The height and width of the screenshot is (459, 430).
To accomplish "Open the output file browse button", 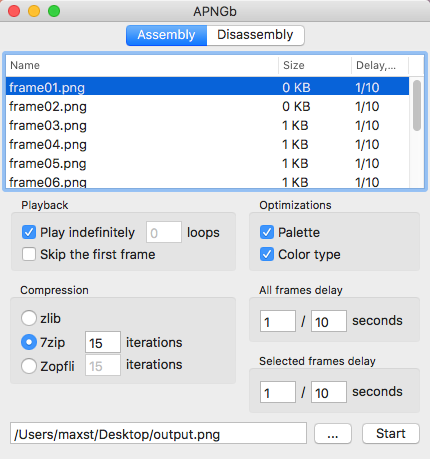I will click(x=333, y=434).
